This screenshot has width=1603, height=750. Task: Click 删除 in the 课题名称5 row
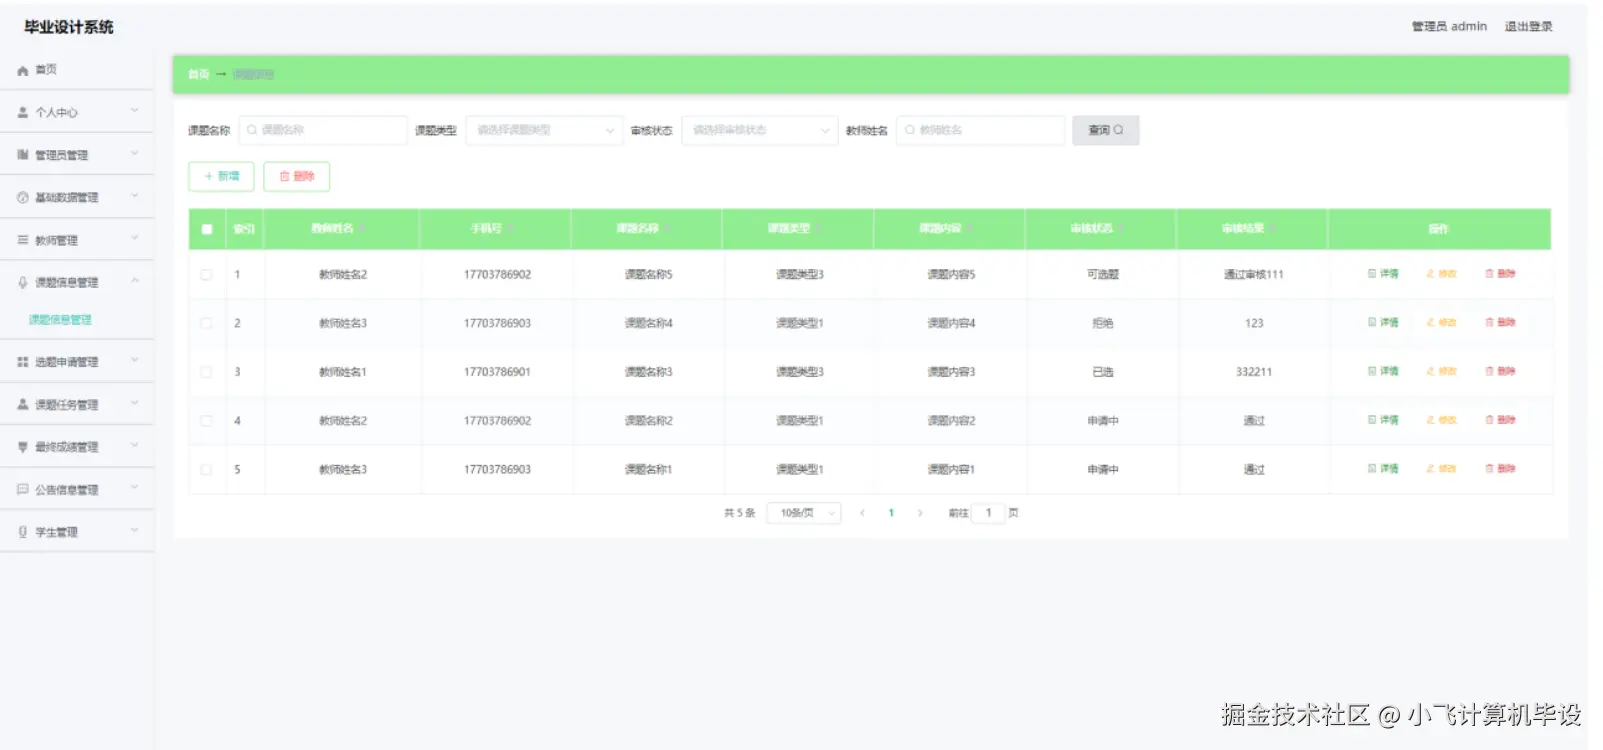coord(1500,274)
